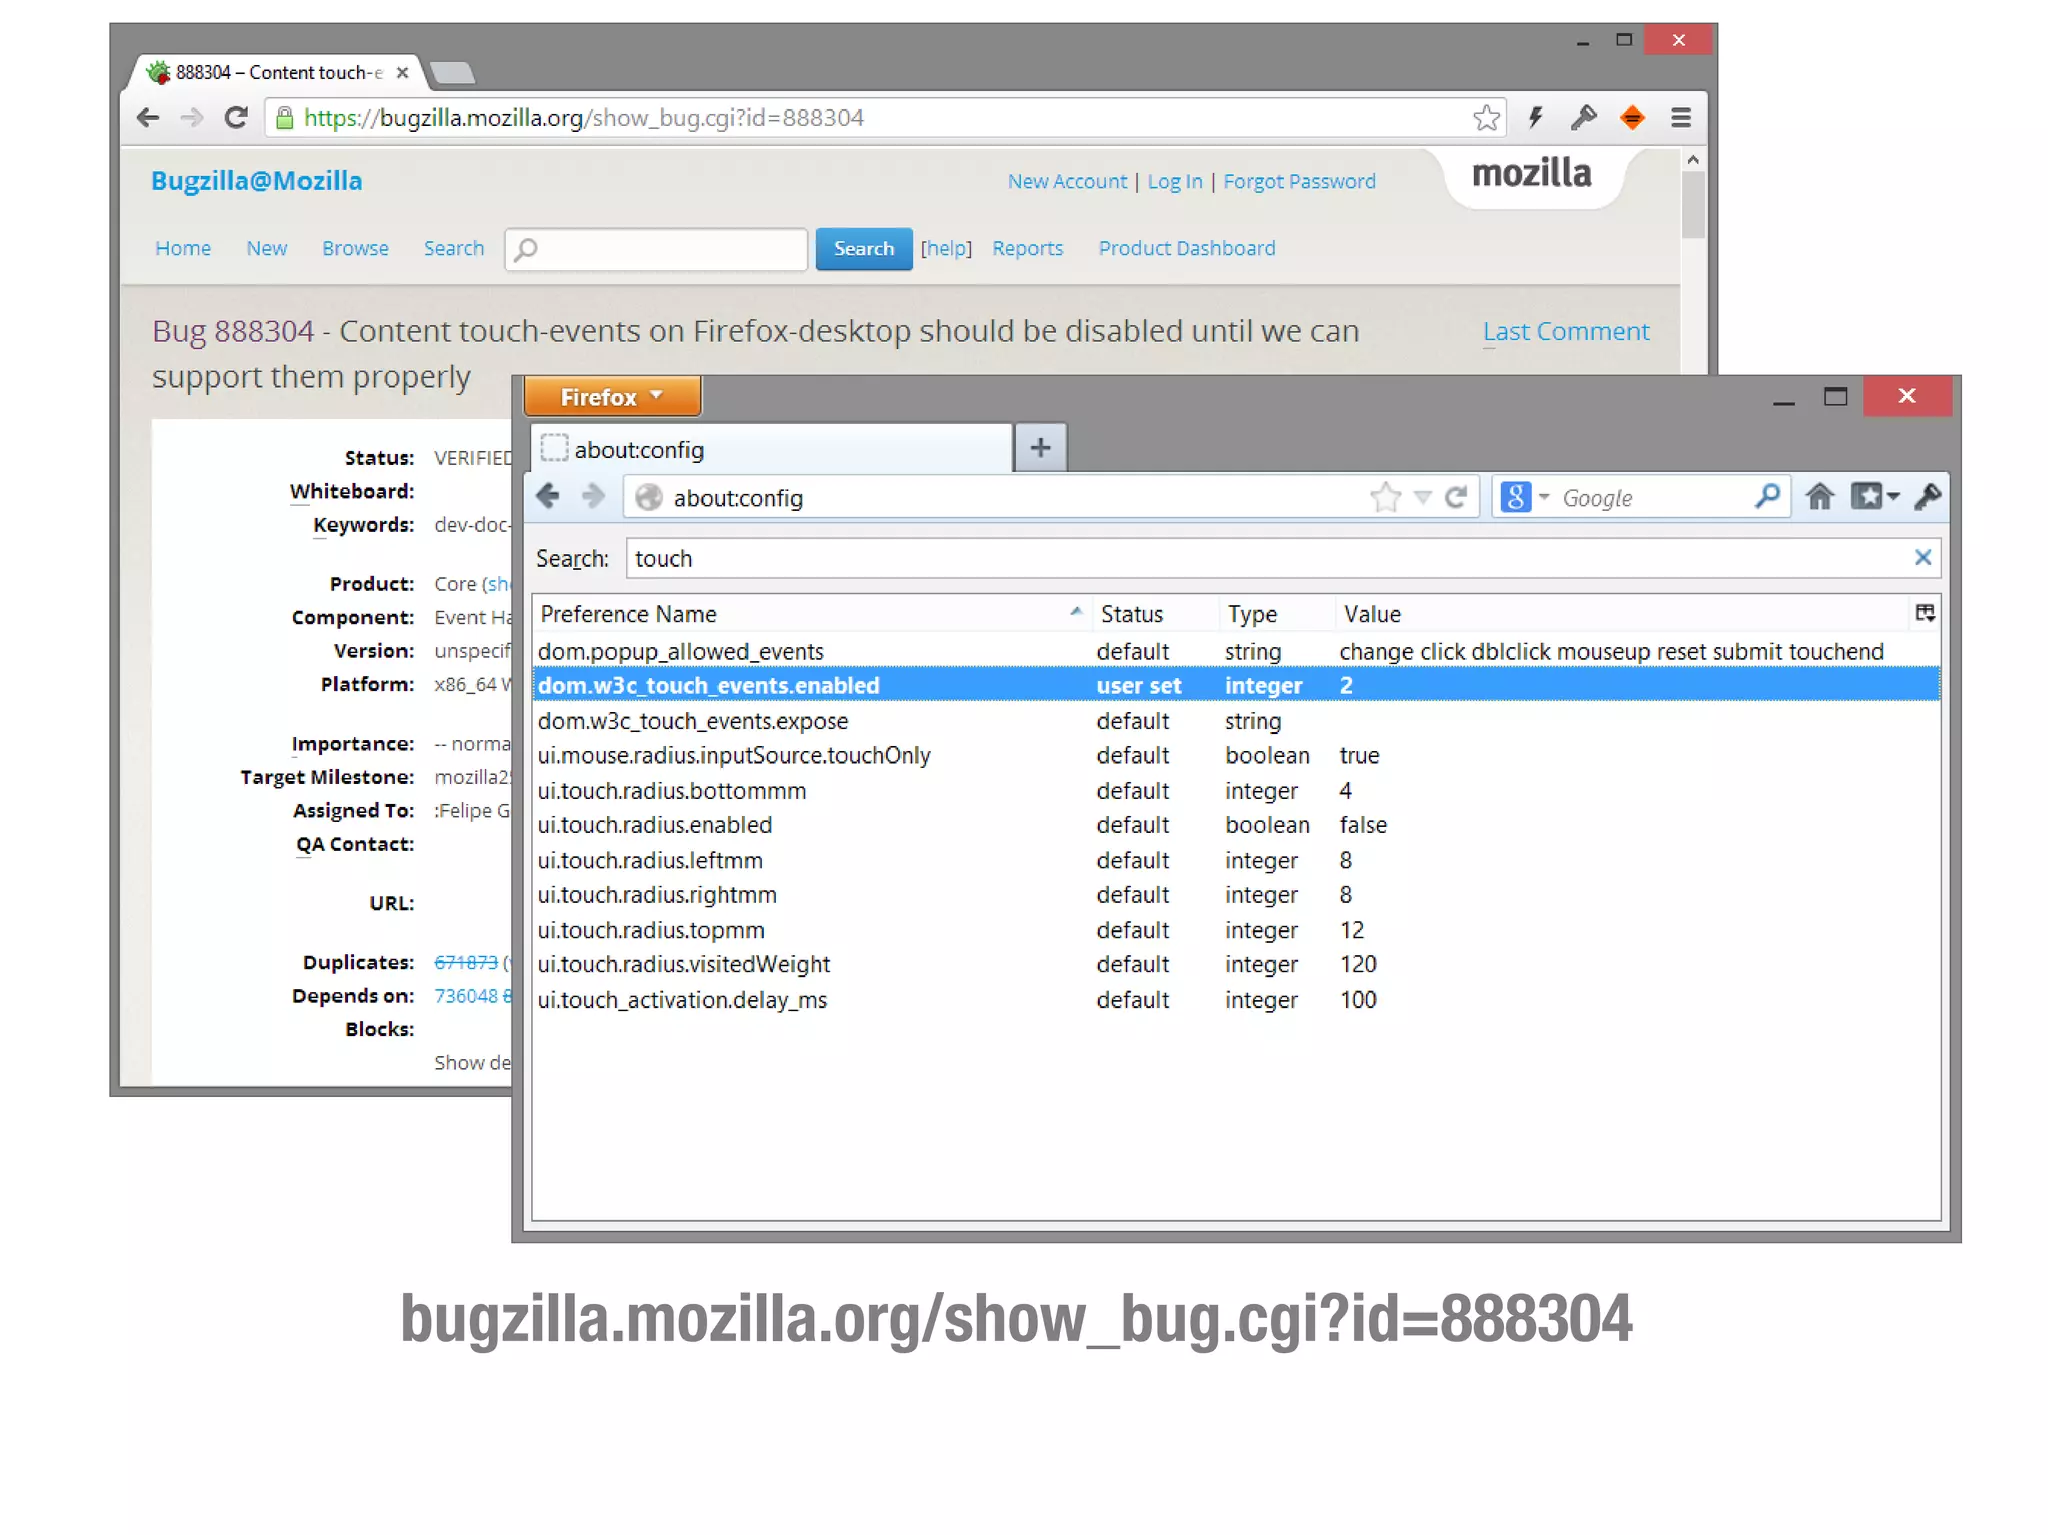
Task: Go forward in the Chrome bugzilla window
Action: click(191, 118)
